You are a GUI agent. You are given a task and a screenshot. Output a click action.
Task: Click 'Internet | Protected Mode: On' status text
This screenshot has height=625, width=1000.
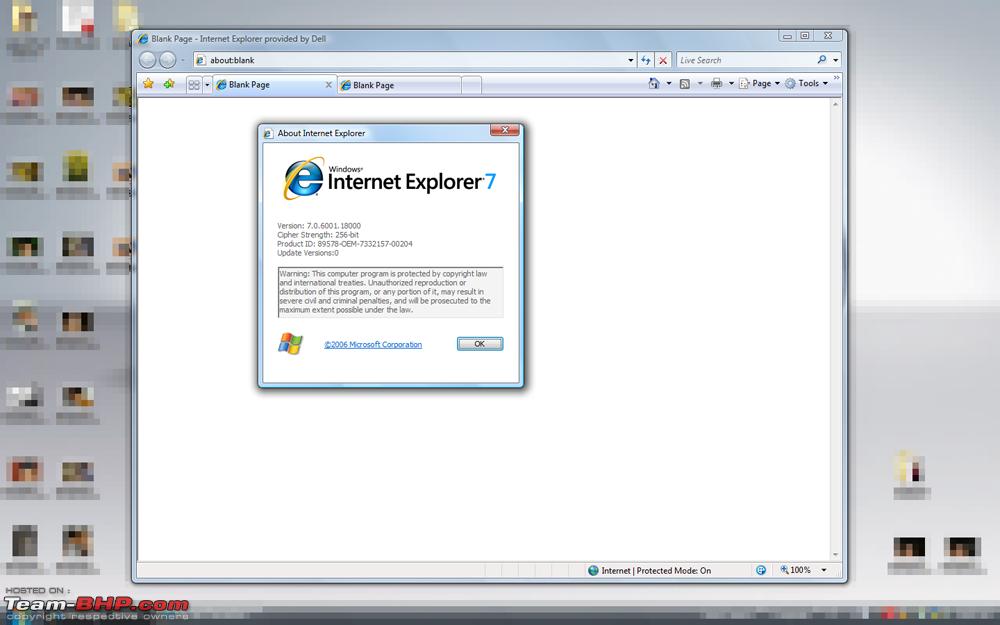pyautogui.click(x=656, y=571)
